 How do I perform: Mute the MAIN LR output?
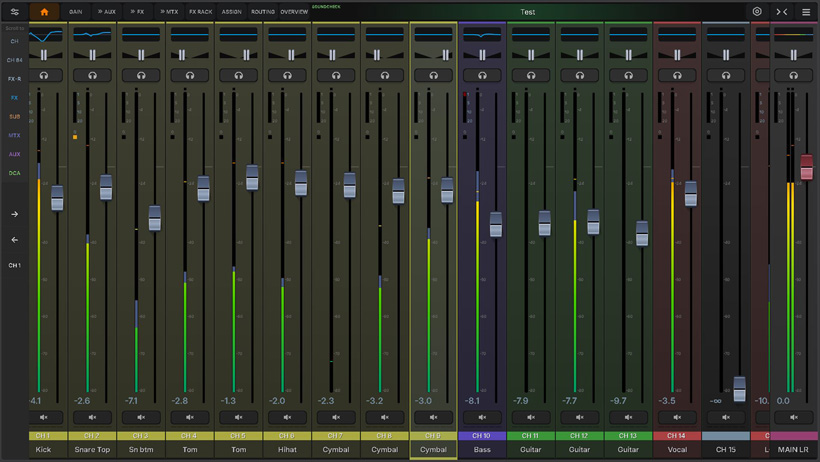tap(793, 417)
